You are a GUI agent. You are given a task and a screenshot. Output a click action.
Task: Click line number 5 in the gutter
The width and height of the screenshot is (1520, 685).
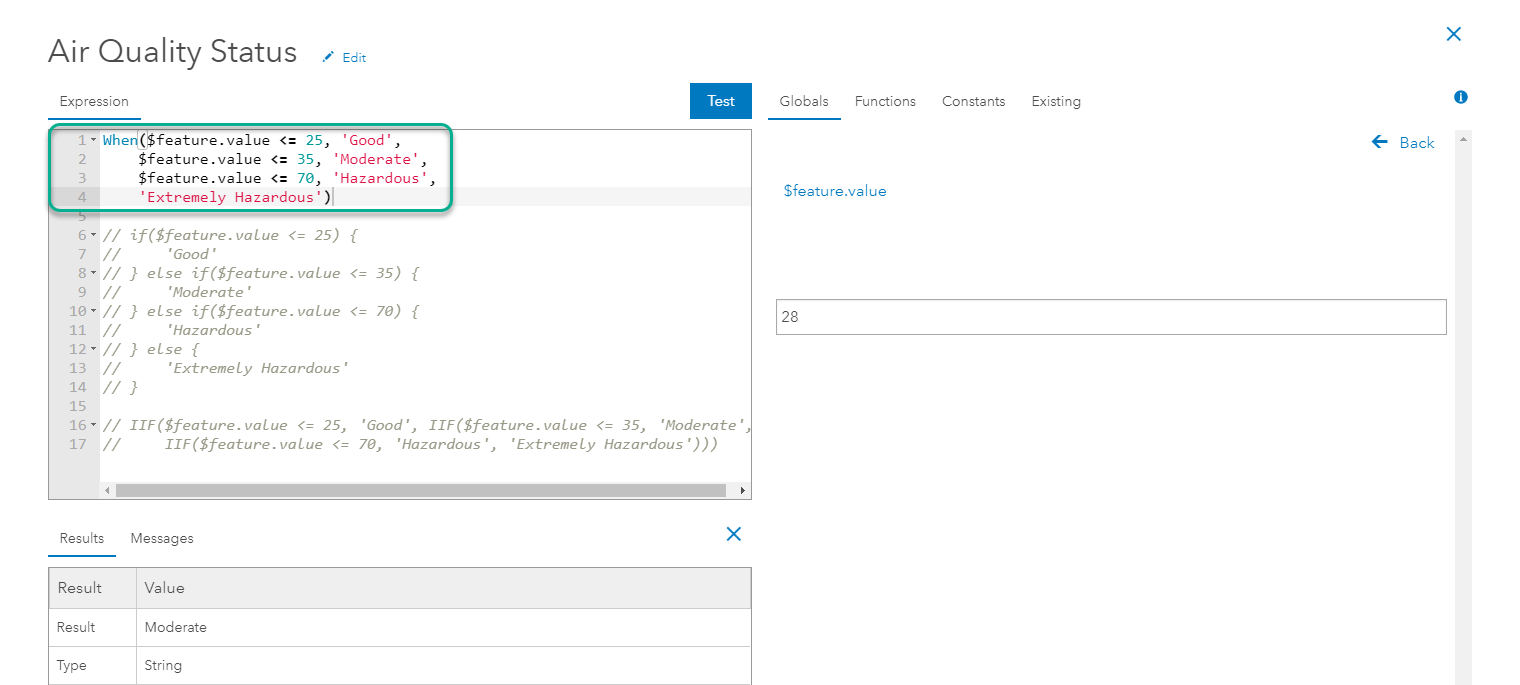tap(82, 216)
